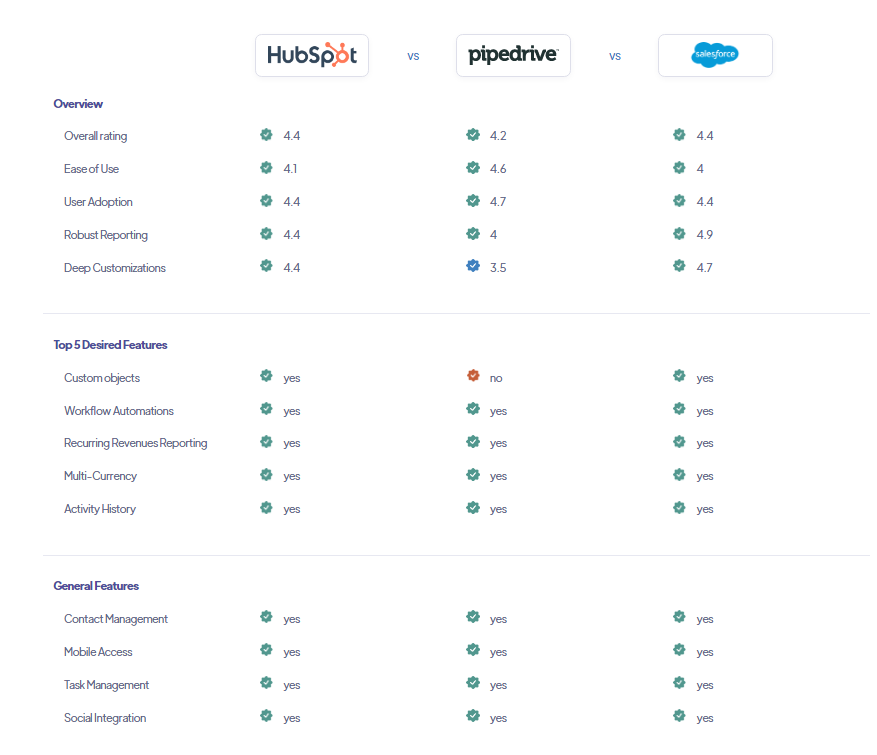Click the Recurring Revenues Reporting label
The image size is (877, 755).
135,443
